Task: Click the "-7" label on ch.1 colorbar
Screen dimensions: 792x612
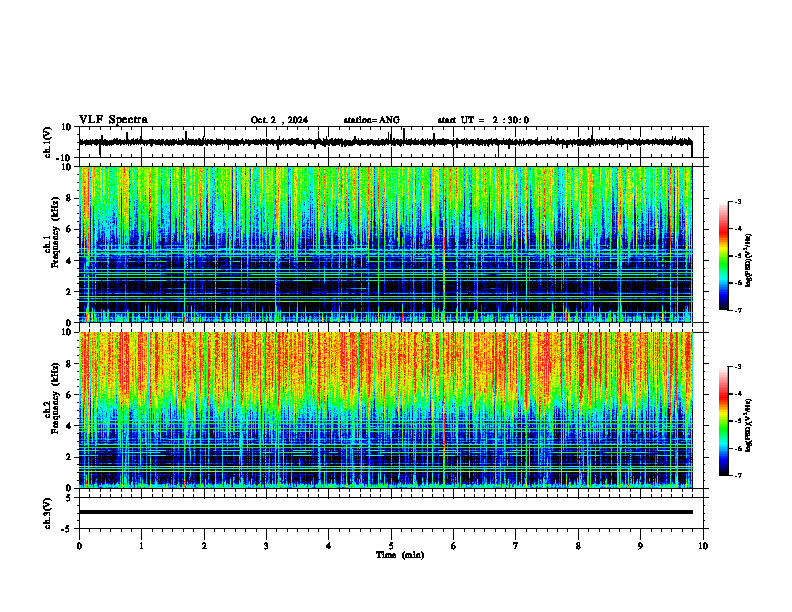Action: [x=737, y=310]
